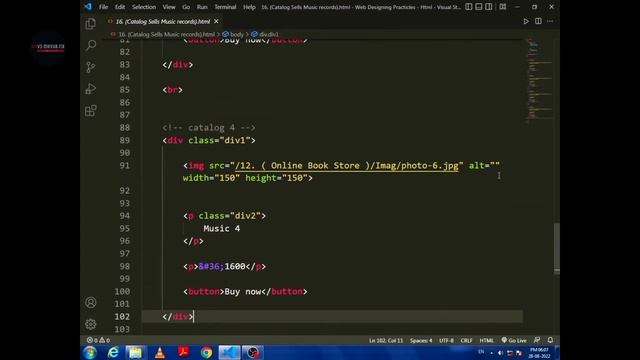Change indentation via Spaces: 4
The height and width of the screenshot is (360, 640).
(421, 340)
